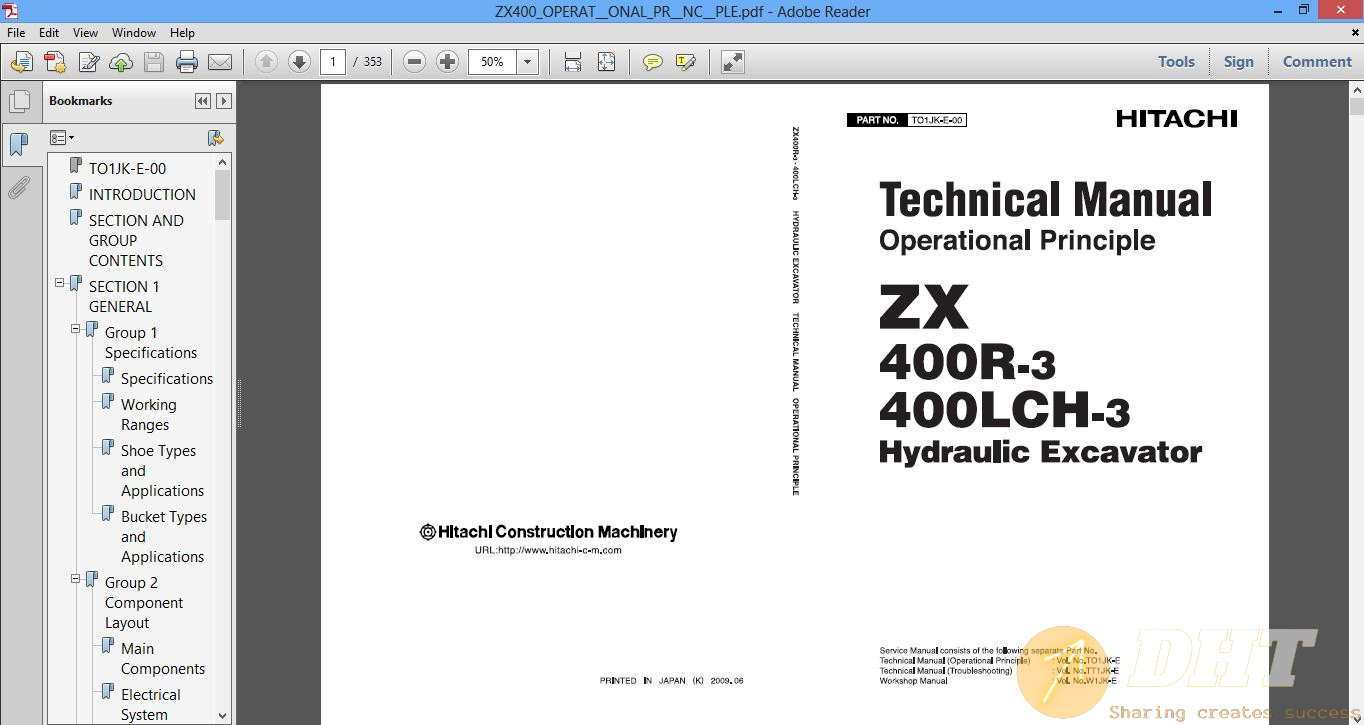The width and height of the screenshot is (1364, 725).
Task: Click the page number field
Action: tap(333, 62)
